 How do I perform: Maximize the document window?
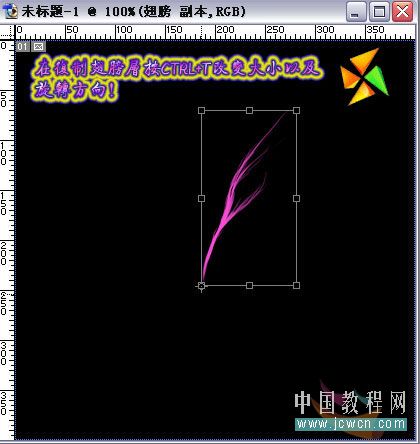click(x=379, y=12)
